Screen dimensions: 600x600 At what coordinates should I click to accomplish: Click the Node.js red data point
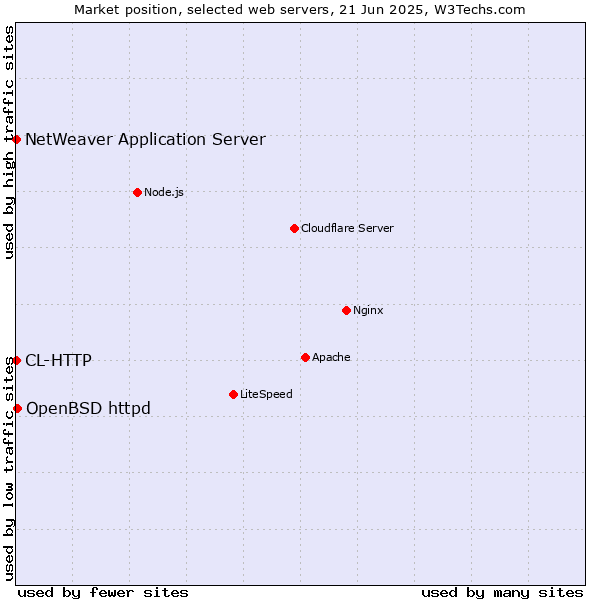[x=137, y=192]
